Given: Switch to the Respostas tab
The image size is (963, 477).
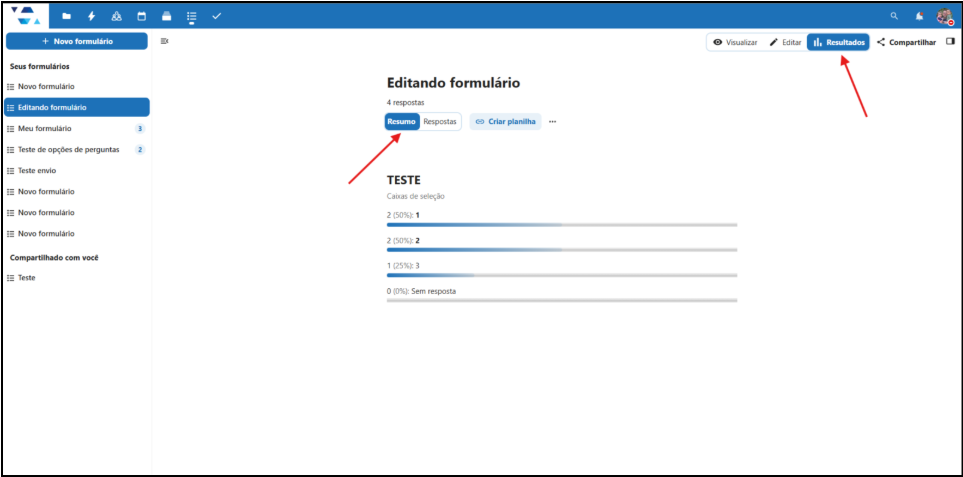Looking at the screenshot, I should pyautogui.click(x=440, y=122).
